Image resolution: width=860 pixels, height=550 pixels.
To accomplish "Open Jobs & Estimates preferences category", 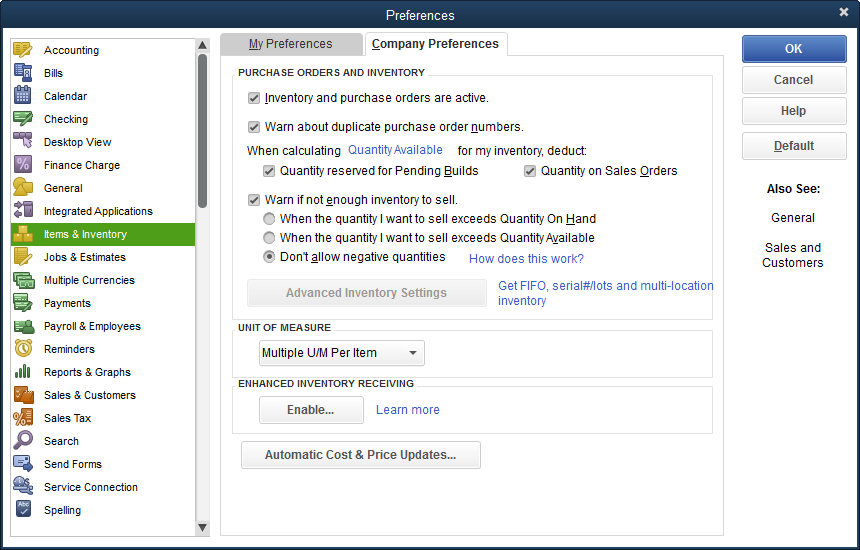I will 103,257.
